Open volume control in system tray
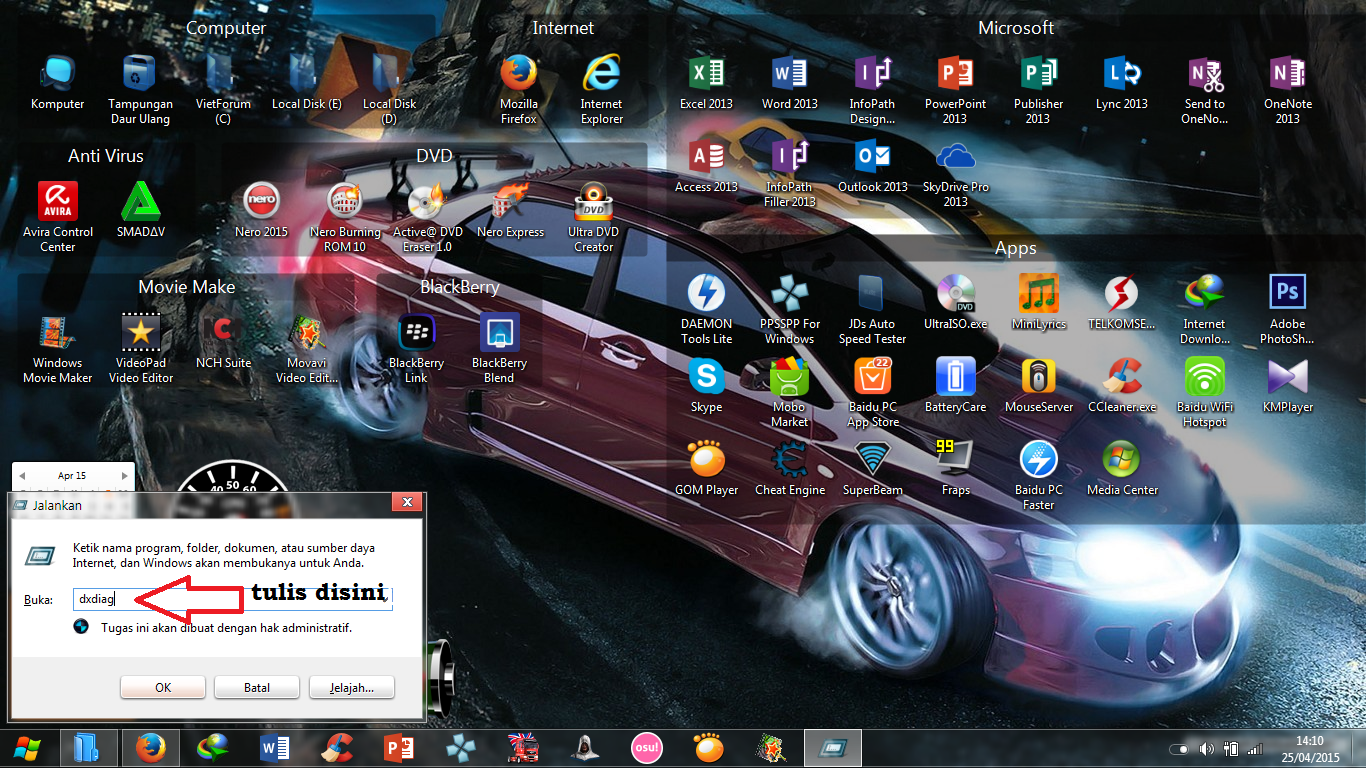 [1207, 749]
